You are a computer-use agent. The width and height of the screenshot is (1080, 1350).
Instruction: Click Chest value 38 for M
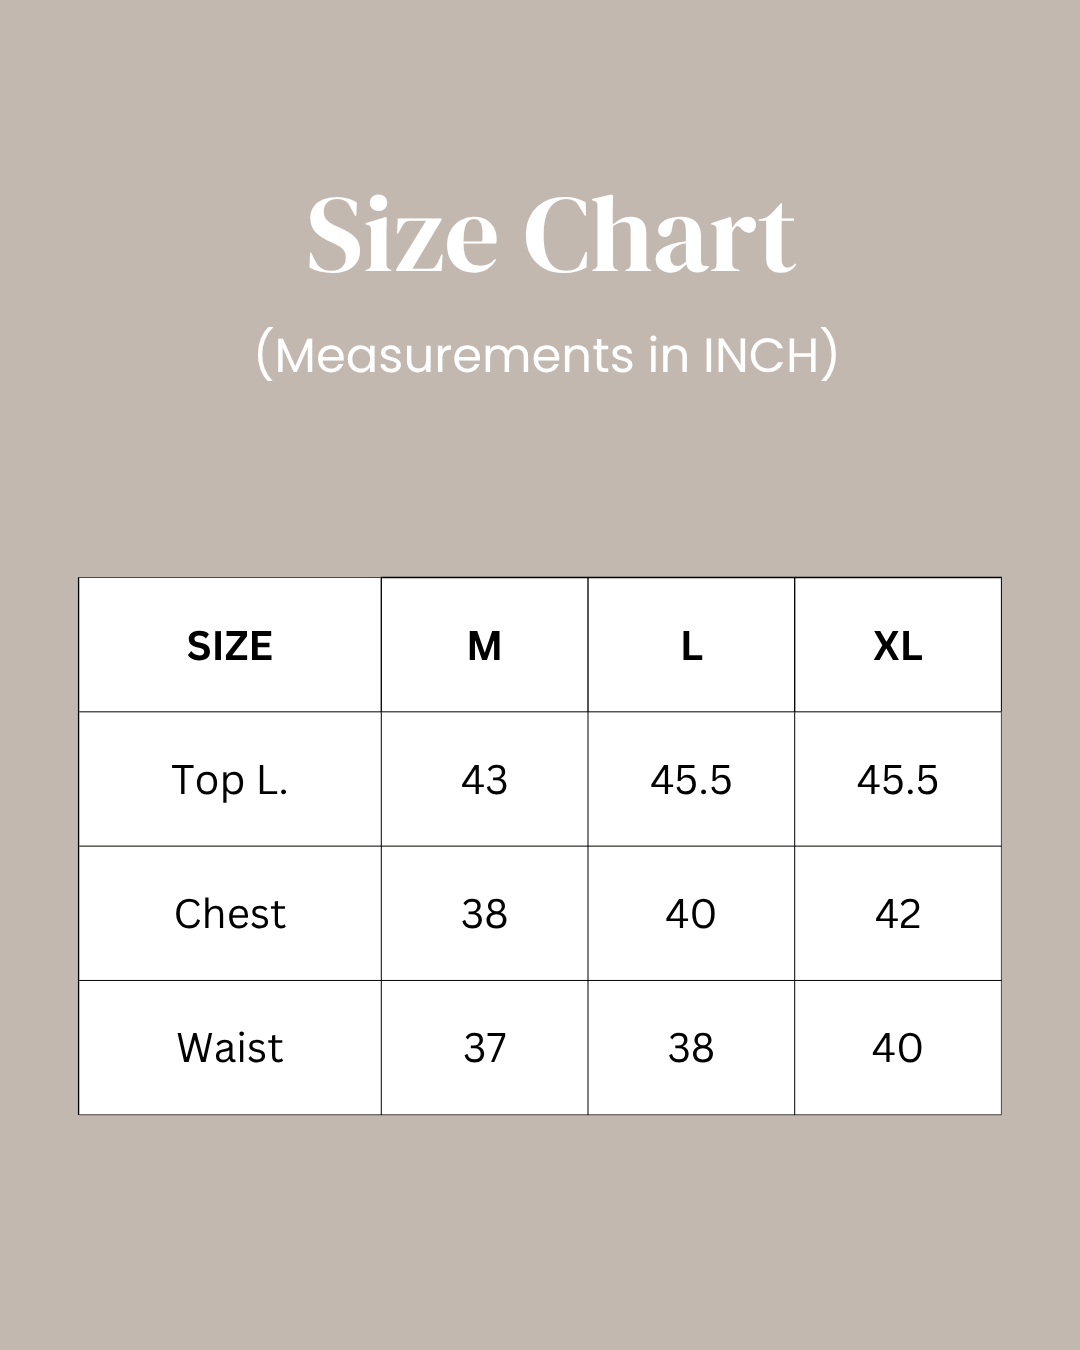pyautogui.click(x=485, y=914)
